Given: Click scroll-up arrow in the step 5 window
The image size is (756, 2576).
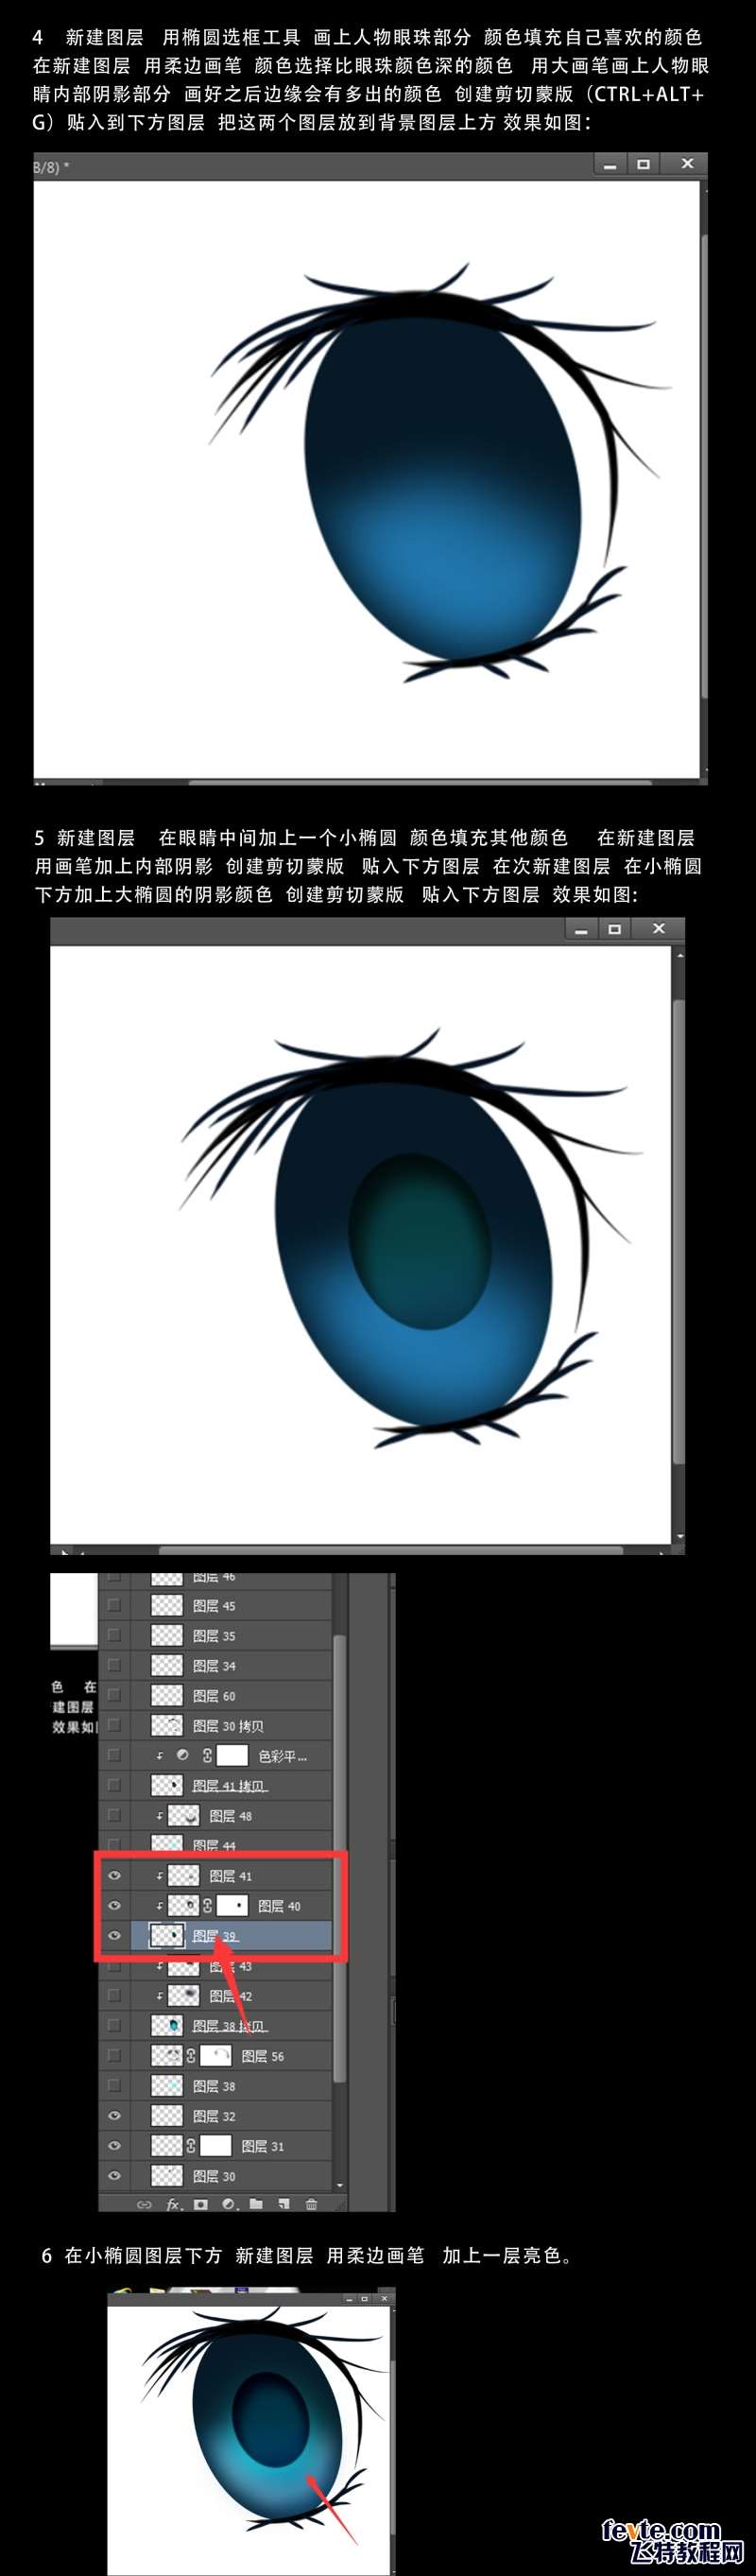Looking at the screenshot, I should click(680, 955).
